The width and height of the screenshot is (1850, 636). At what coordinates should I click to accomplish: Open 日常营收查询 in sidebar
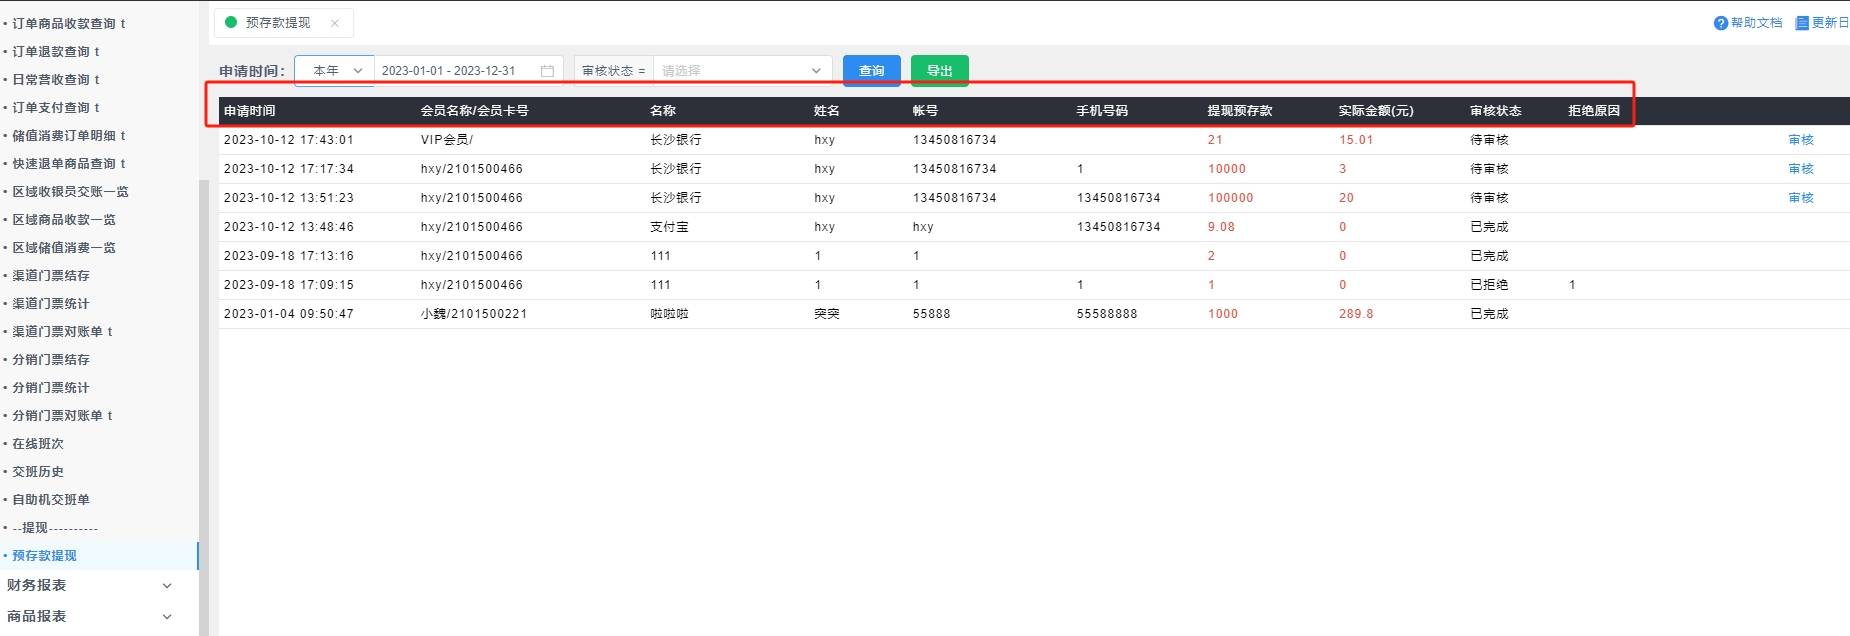pos(56,79)
